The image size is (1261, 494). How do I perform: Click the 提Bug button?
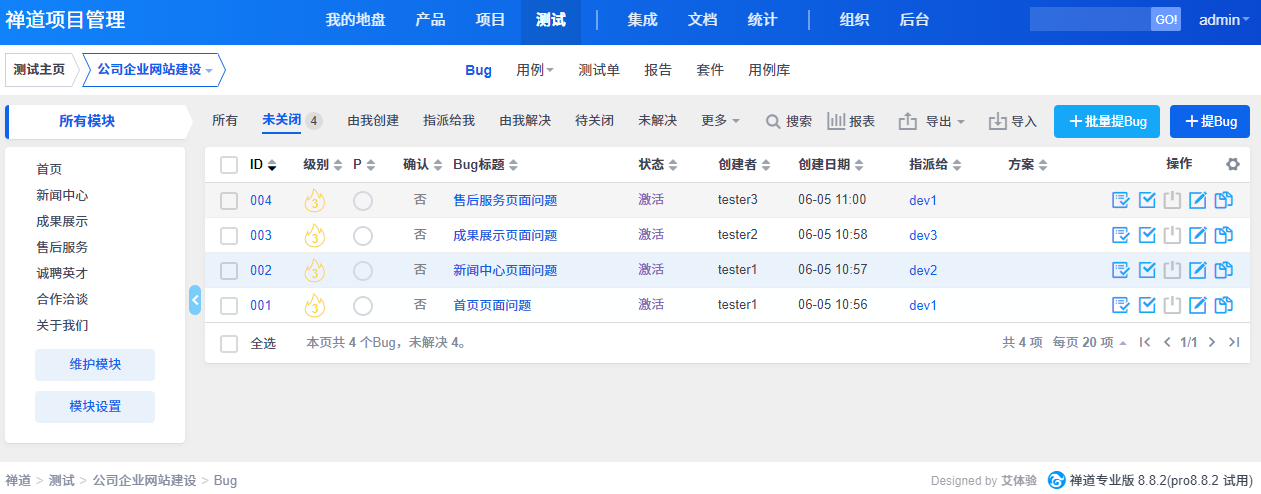1210,121
